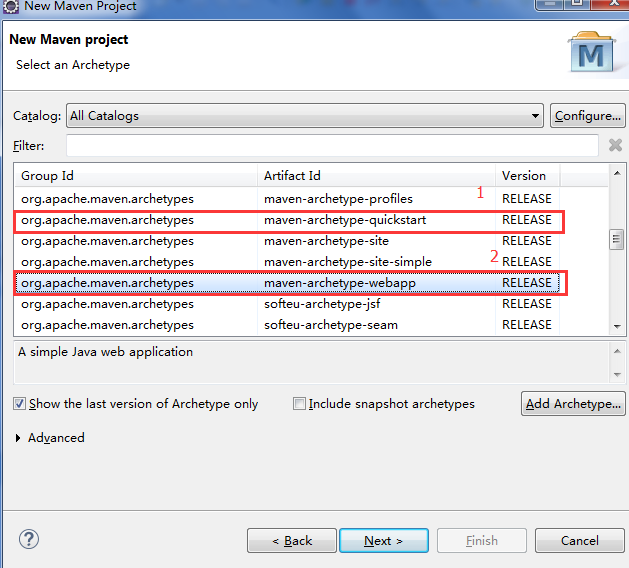This screenshot has width=629, height=568.
Task: Clear the filter with the X icon
Action: 615,145
